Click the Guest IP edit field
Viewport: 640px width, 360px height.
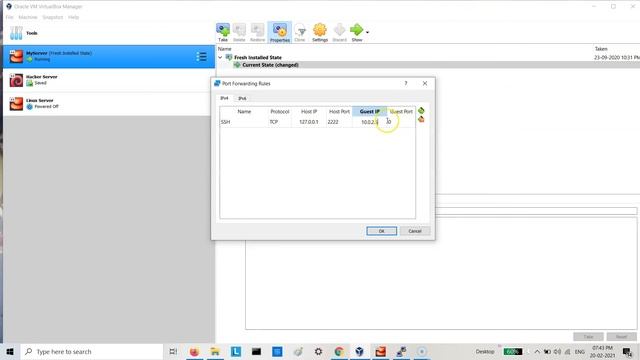coord(369,122)
